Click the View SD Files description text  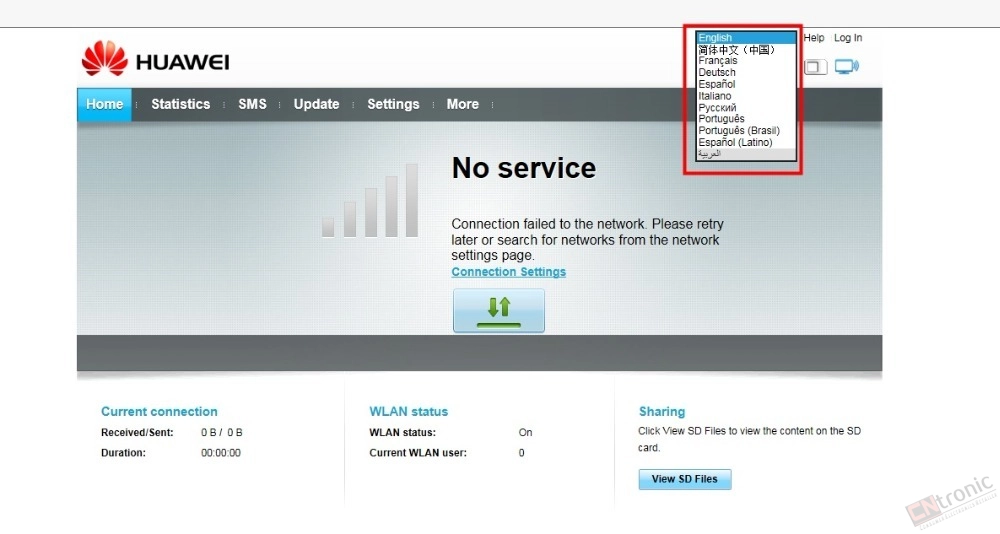pyautogui.click(x=749, y=439)
